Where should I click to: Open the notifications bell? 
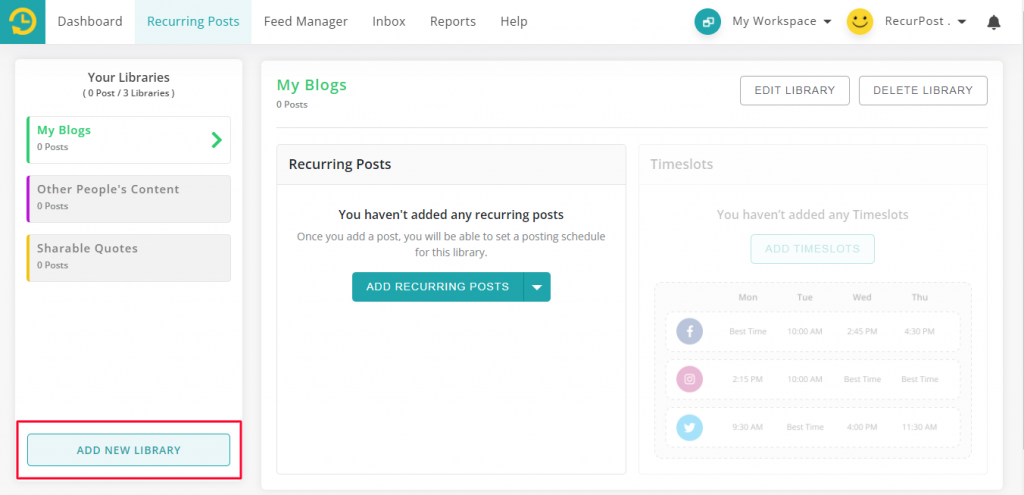(994, 22)
